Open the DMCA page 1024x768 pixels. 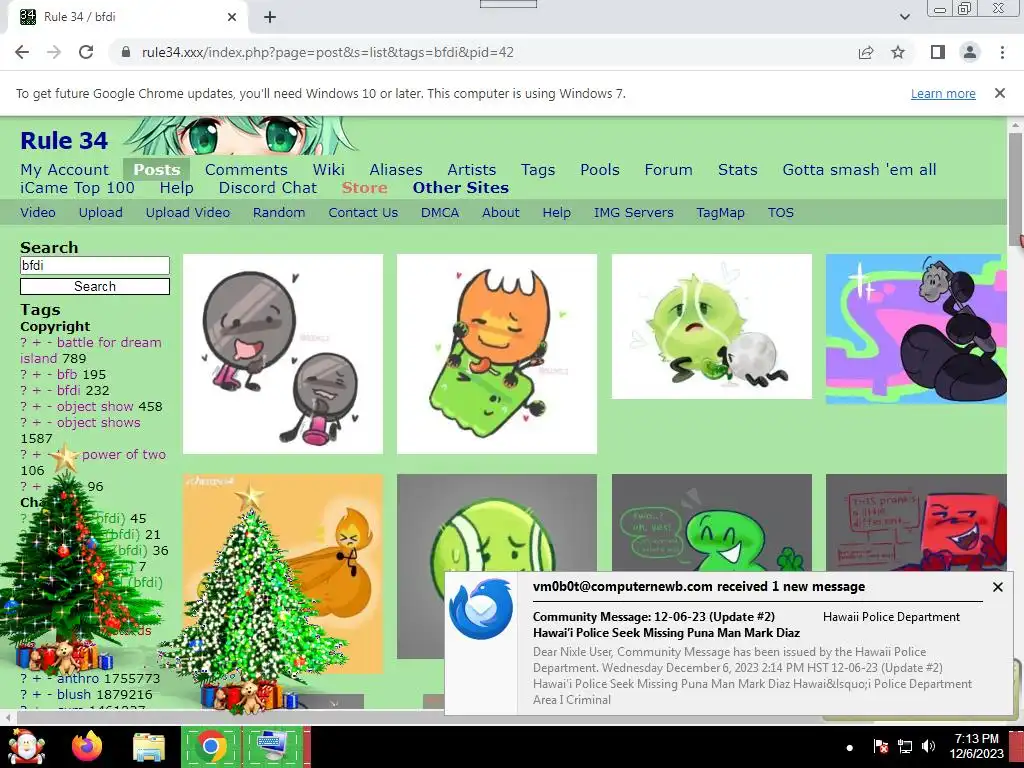[440, 212]
